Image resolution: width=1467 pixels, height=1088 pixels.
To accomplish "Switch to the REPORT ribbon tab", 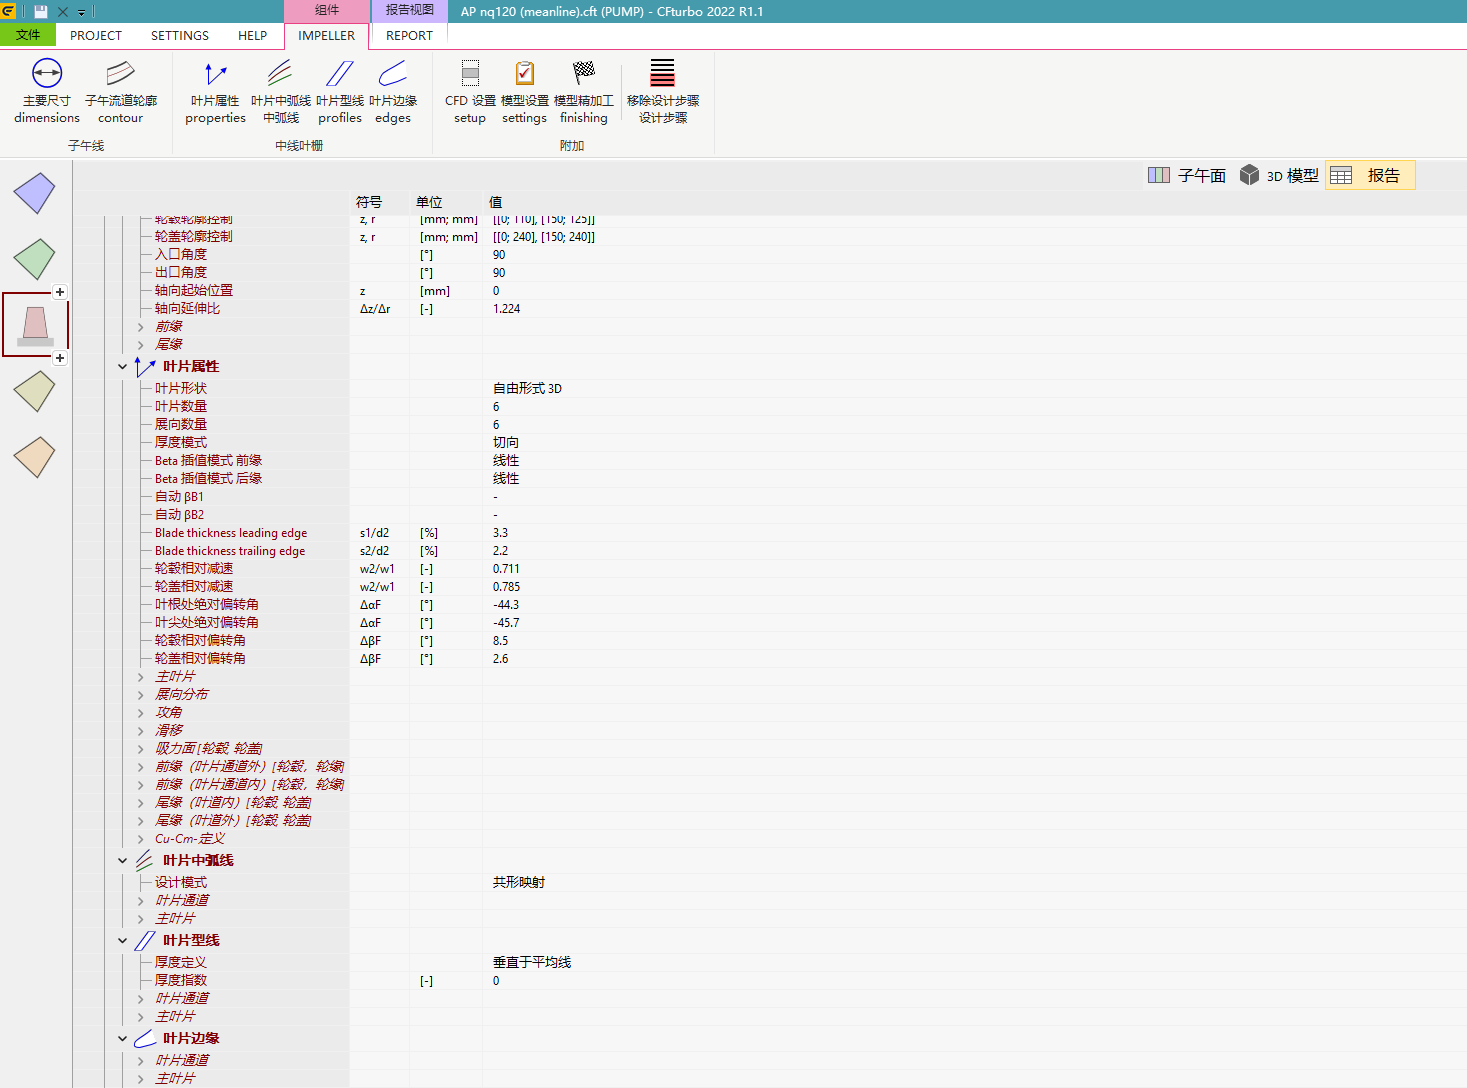I will 409,35.
